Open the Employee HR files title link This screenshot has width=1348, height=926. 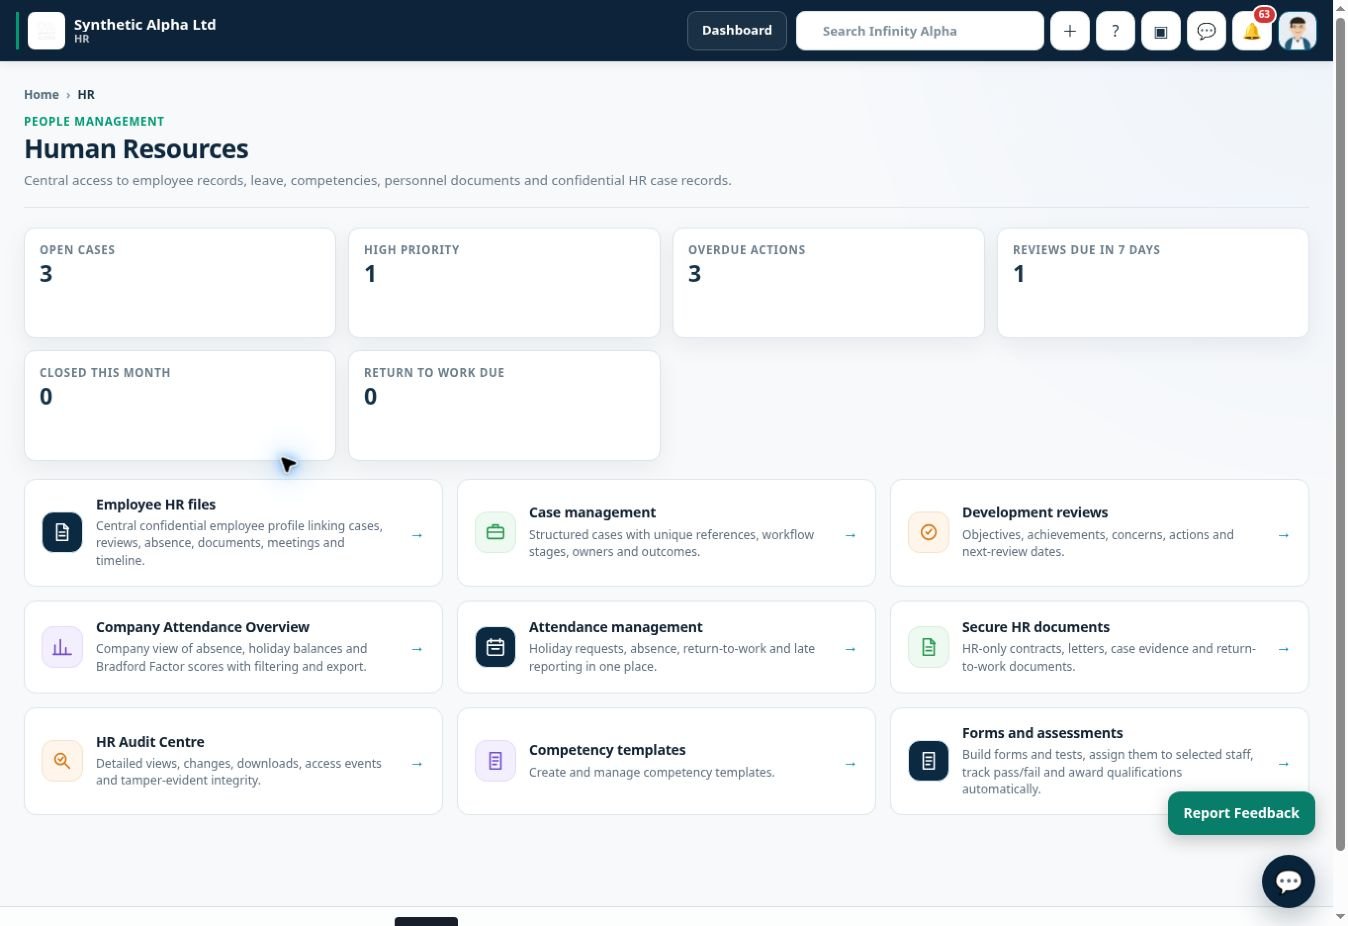point(156,505)
